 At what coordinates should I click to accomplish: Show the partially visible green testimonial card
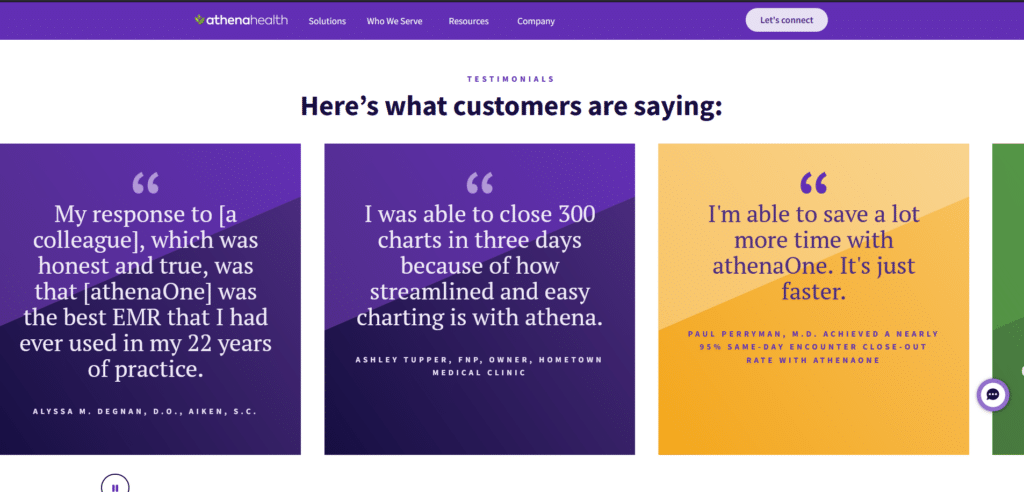tap(1007, 298)
